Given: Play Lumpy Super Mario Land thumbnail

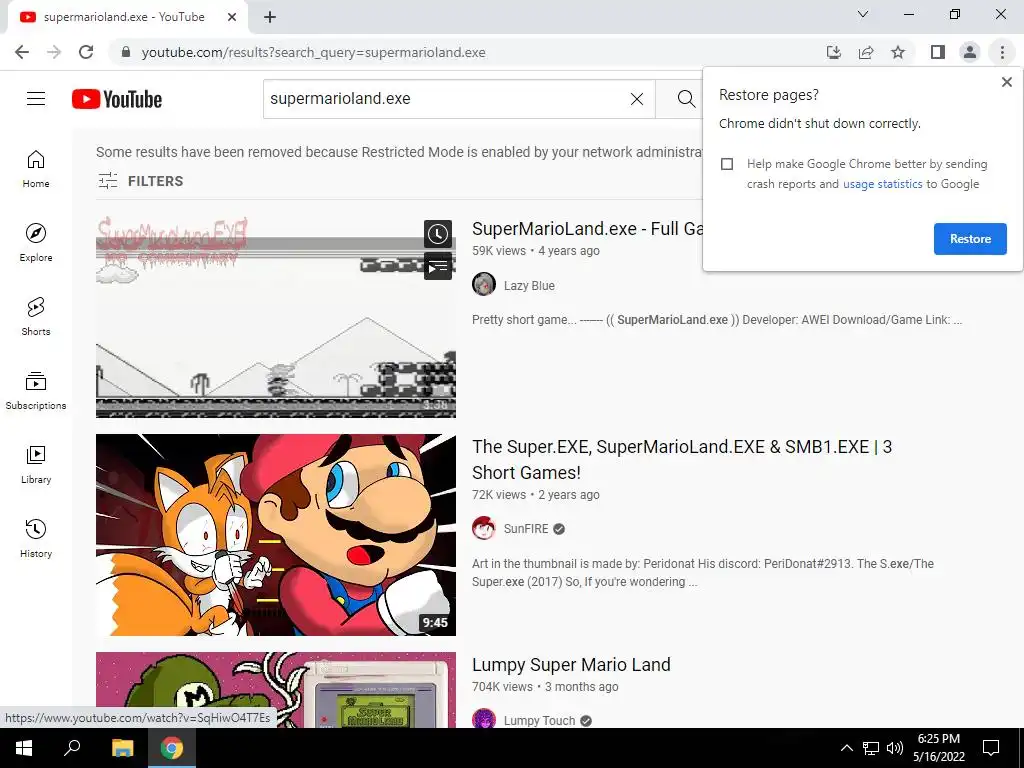Looking at the screenshot, I should pos(276,690).
